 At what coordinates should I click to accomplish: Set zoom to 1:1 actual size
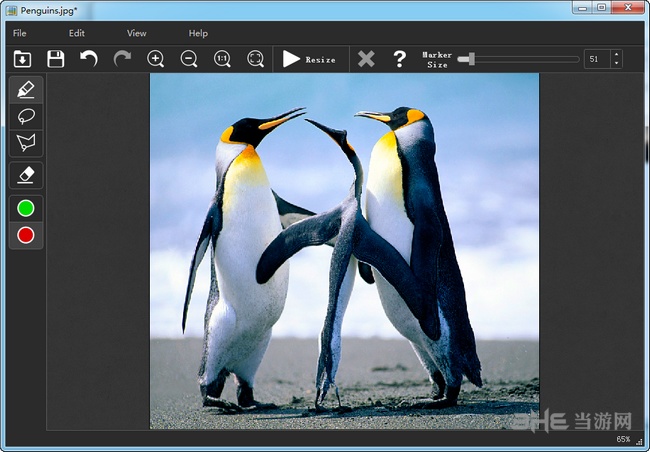(x=222, y=59)
